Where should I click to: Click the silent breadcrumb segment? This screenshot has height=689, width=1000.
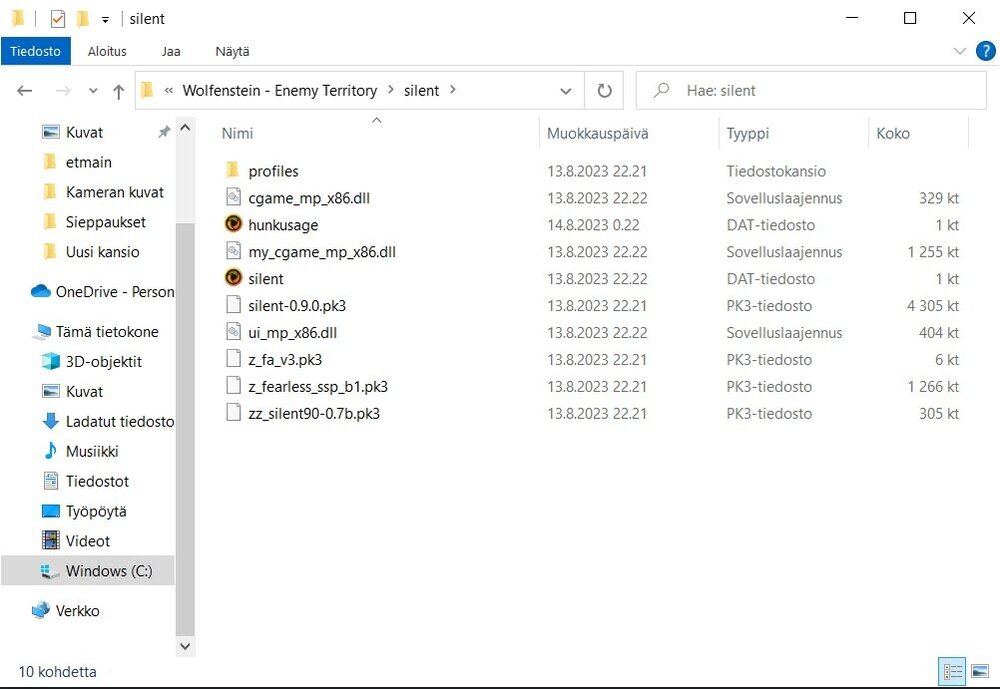(422, 91)
